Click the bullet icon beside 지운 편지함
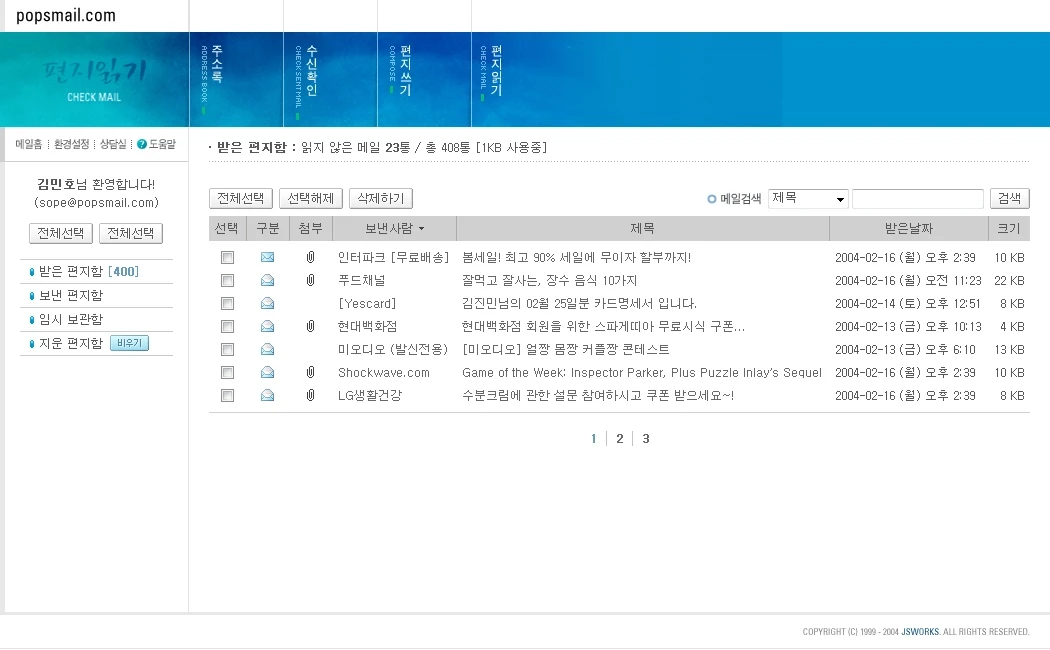The height and width of the screenshot is (650, 1050). coord(31,344)
